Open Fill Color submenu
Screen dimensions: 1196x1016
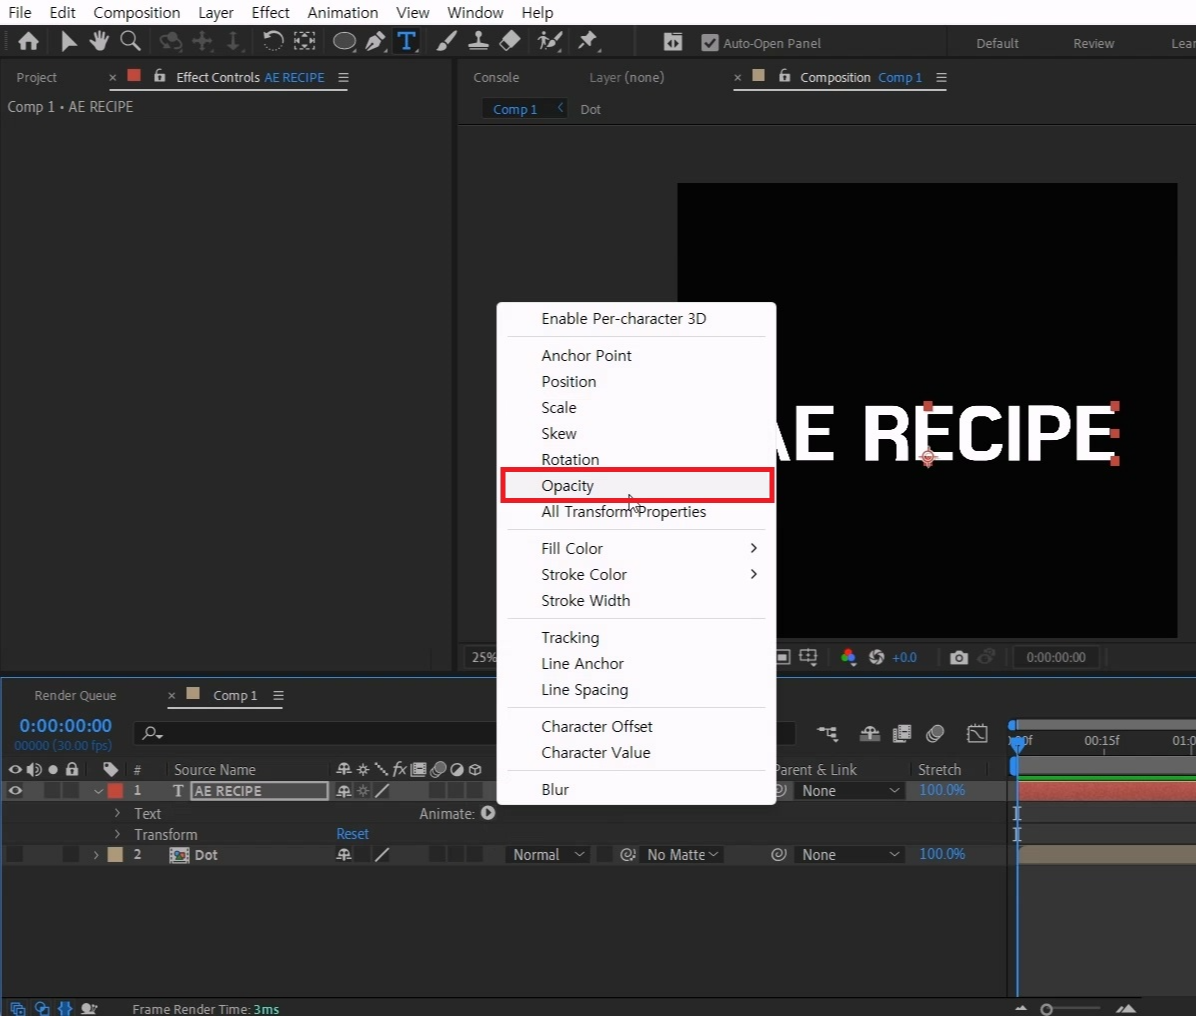point(636,548)
